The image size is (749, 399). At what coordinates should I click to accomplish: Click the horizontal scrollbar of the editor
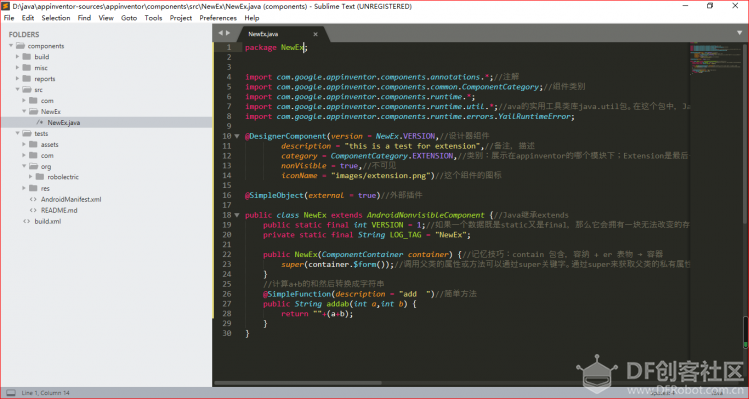[x=298, y=383]
